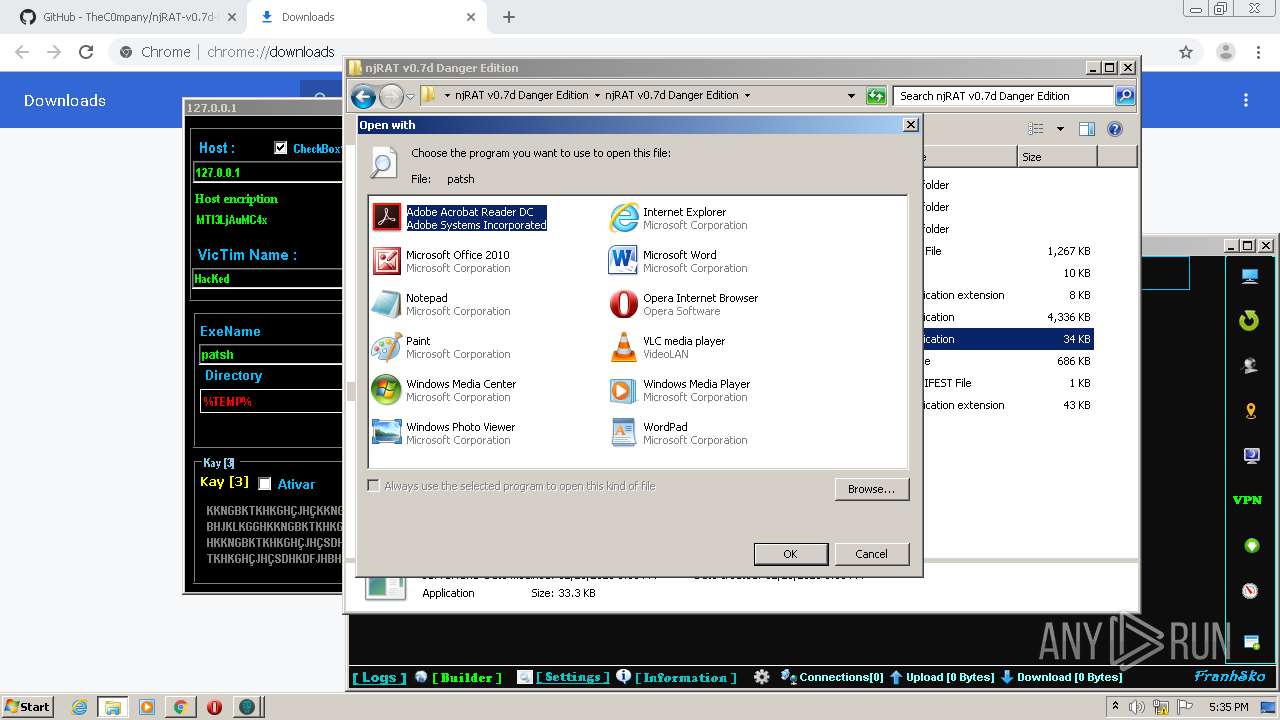The image size is (1280, 720).
Task: Cancel the Open with dialog
Action: [x=871, y=554]
